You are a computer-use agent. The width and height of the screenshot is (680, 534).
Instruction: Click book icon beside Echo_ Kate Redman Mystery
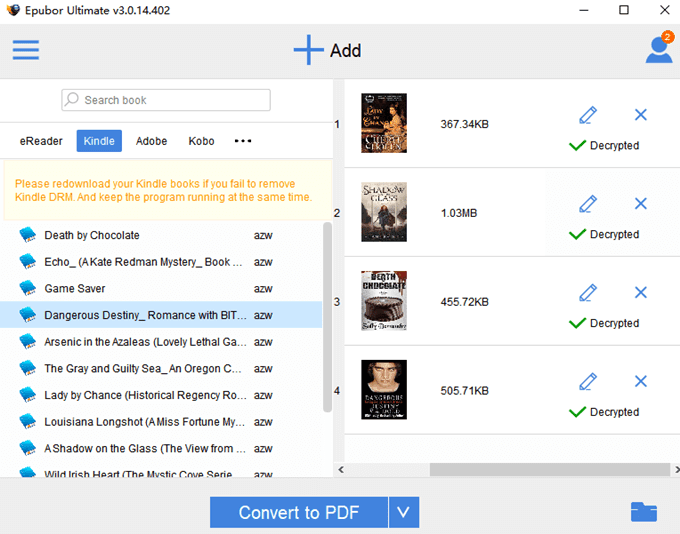point(28,262)
